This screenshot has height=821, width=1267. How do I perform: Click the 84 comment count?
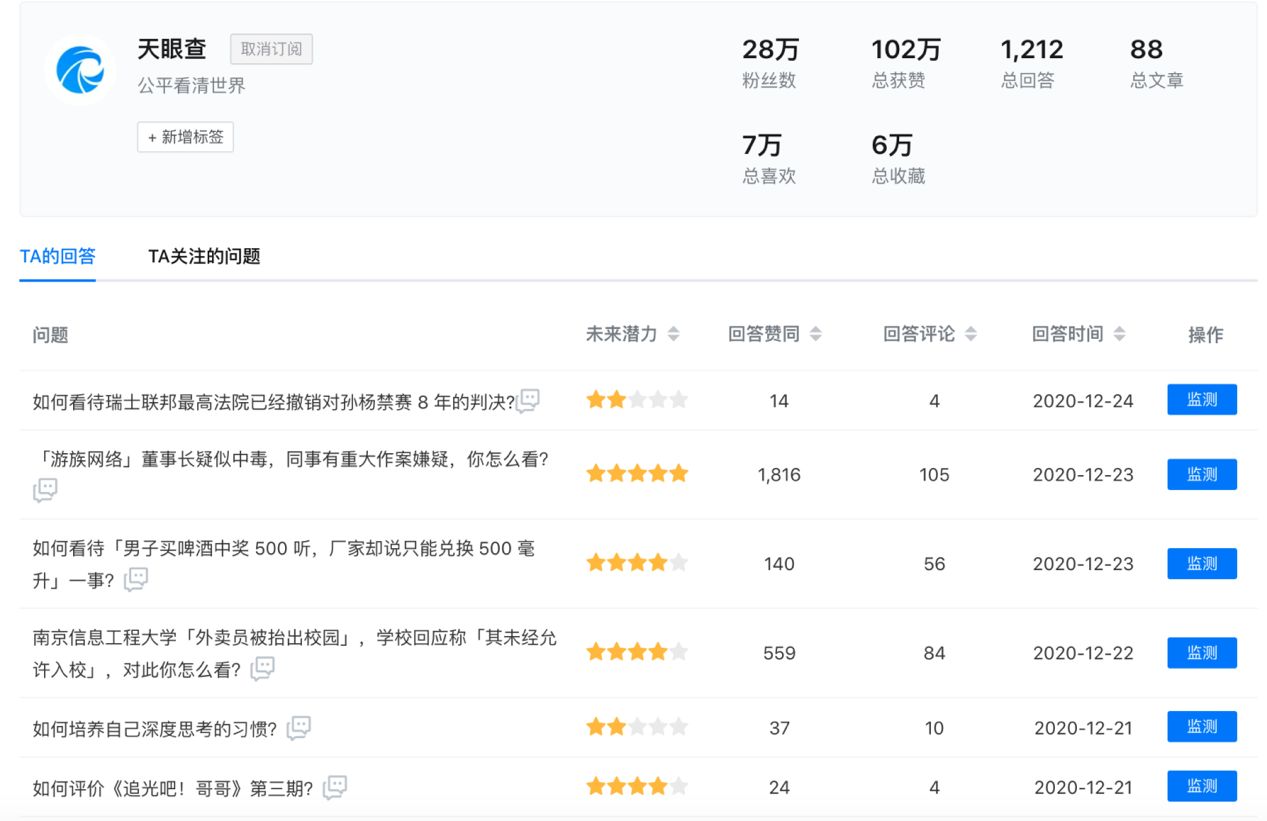(x=934, y=653)
